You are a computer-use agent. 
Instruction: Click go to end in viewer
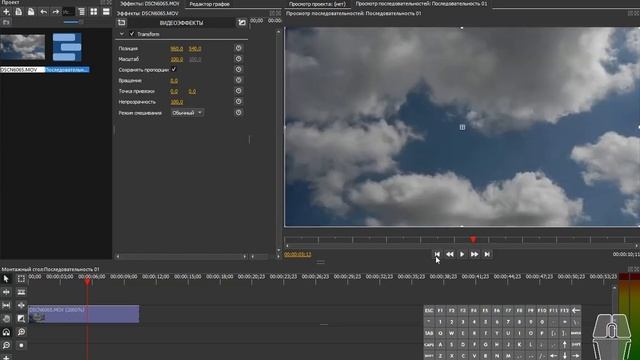pyautogui.click(x=487, y=254)
